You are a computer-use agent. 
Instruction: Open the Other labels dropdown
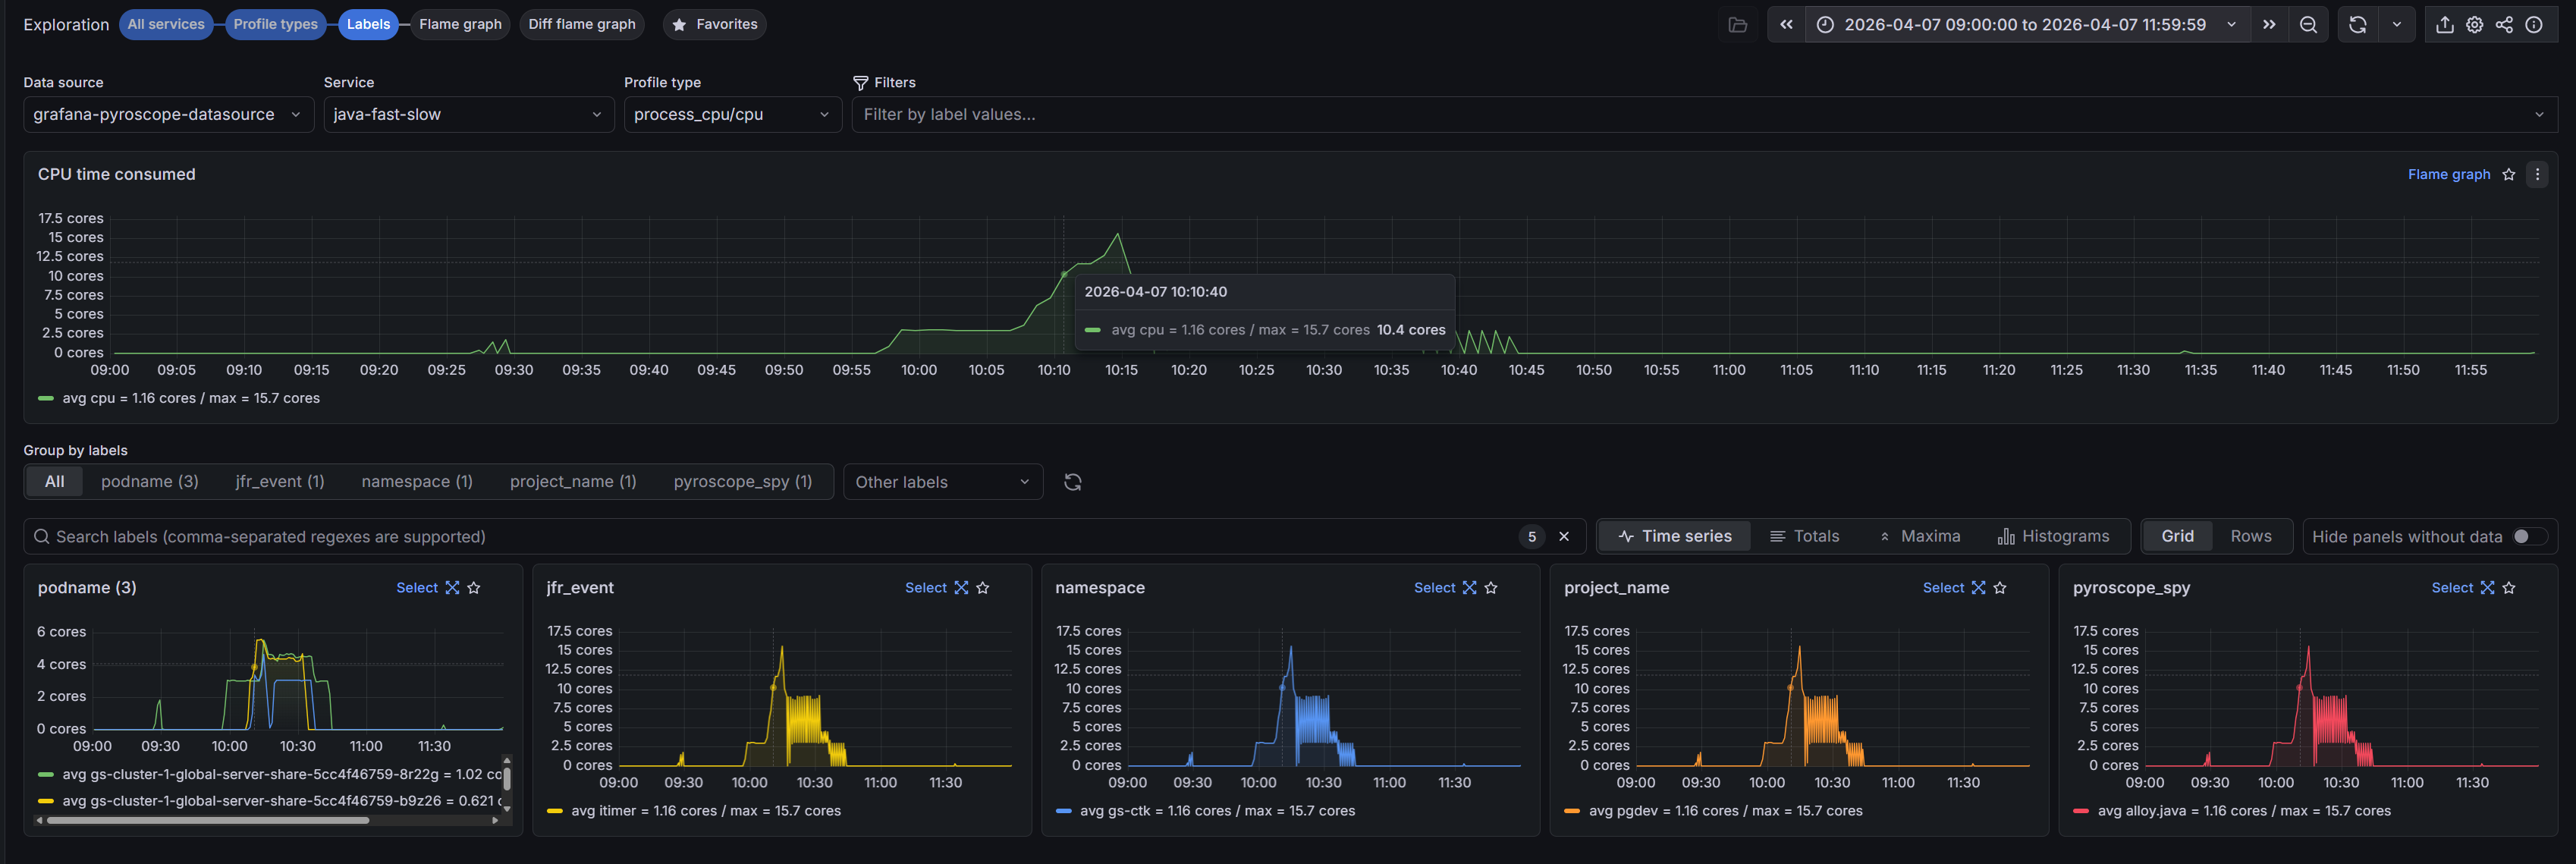943,482
